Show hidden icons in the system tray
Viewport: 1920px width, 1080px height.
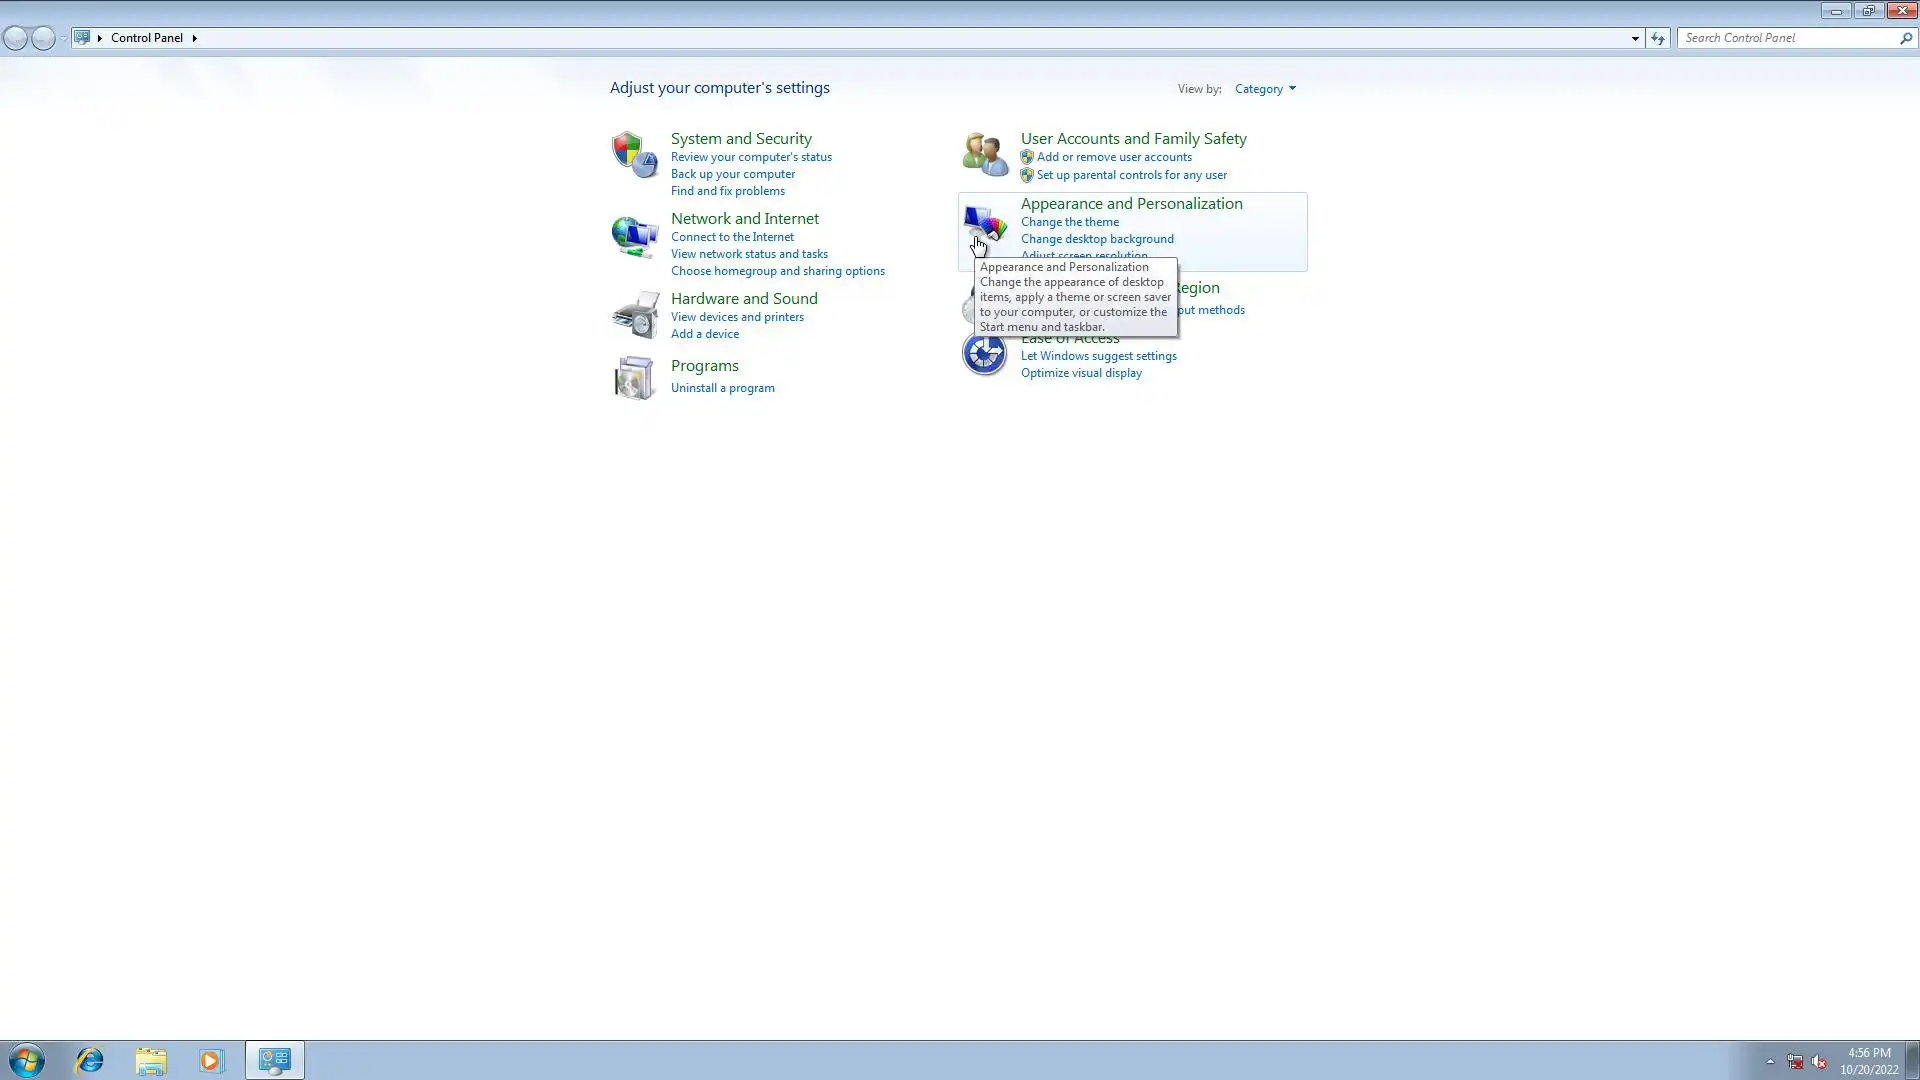1770,1061
